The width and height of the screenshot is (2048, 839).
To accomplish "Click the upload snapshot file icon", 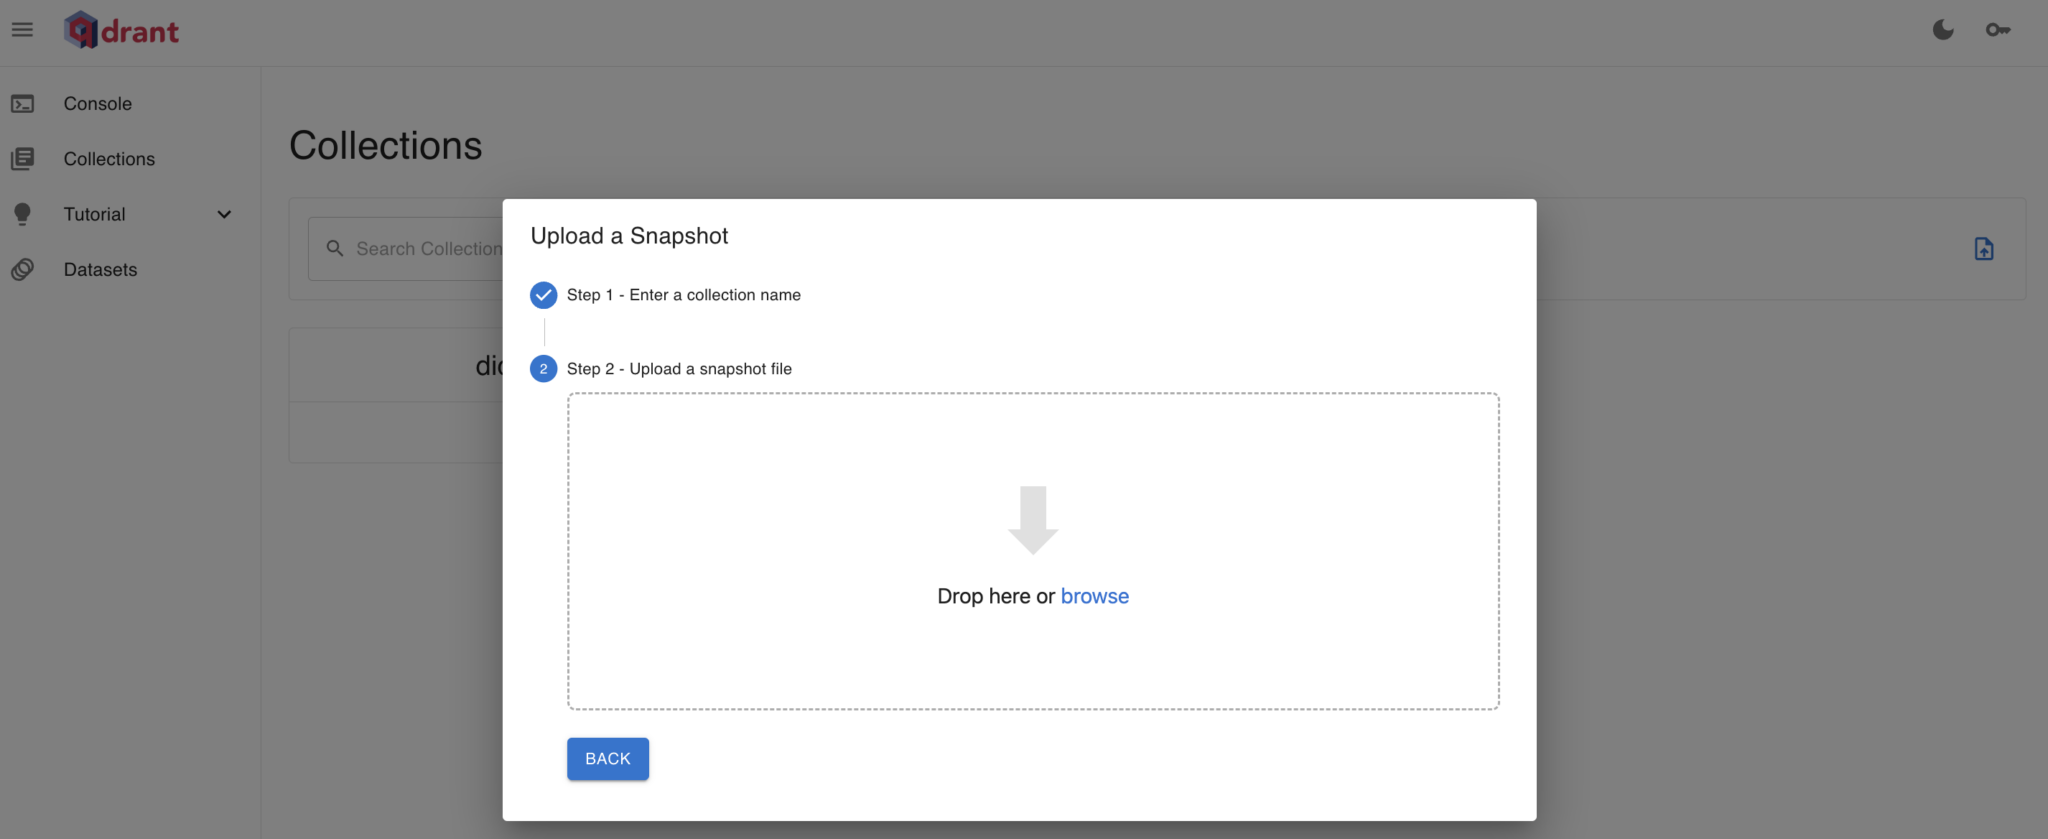I will tap(1983, 249).
